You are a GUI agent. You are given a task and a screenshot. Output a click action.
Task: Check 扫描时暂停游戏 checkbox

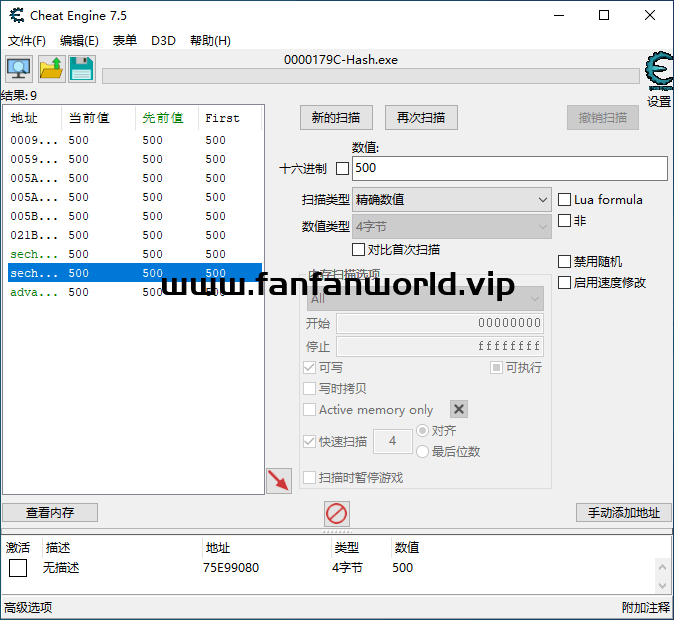309,477
